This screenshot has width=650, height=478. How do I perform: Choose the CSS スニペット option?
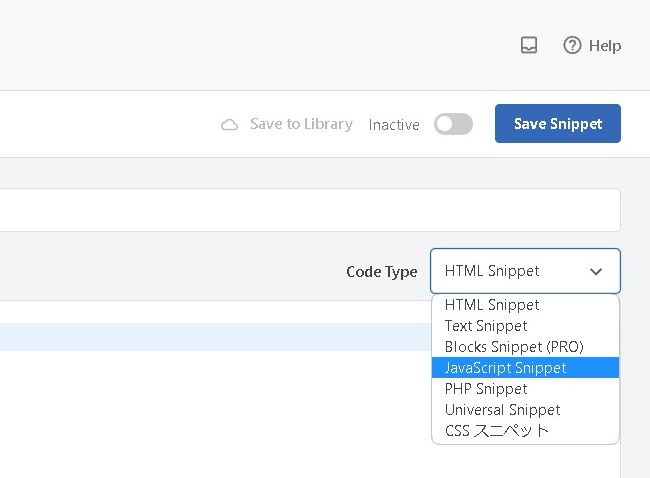coord(497,431)
